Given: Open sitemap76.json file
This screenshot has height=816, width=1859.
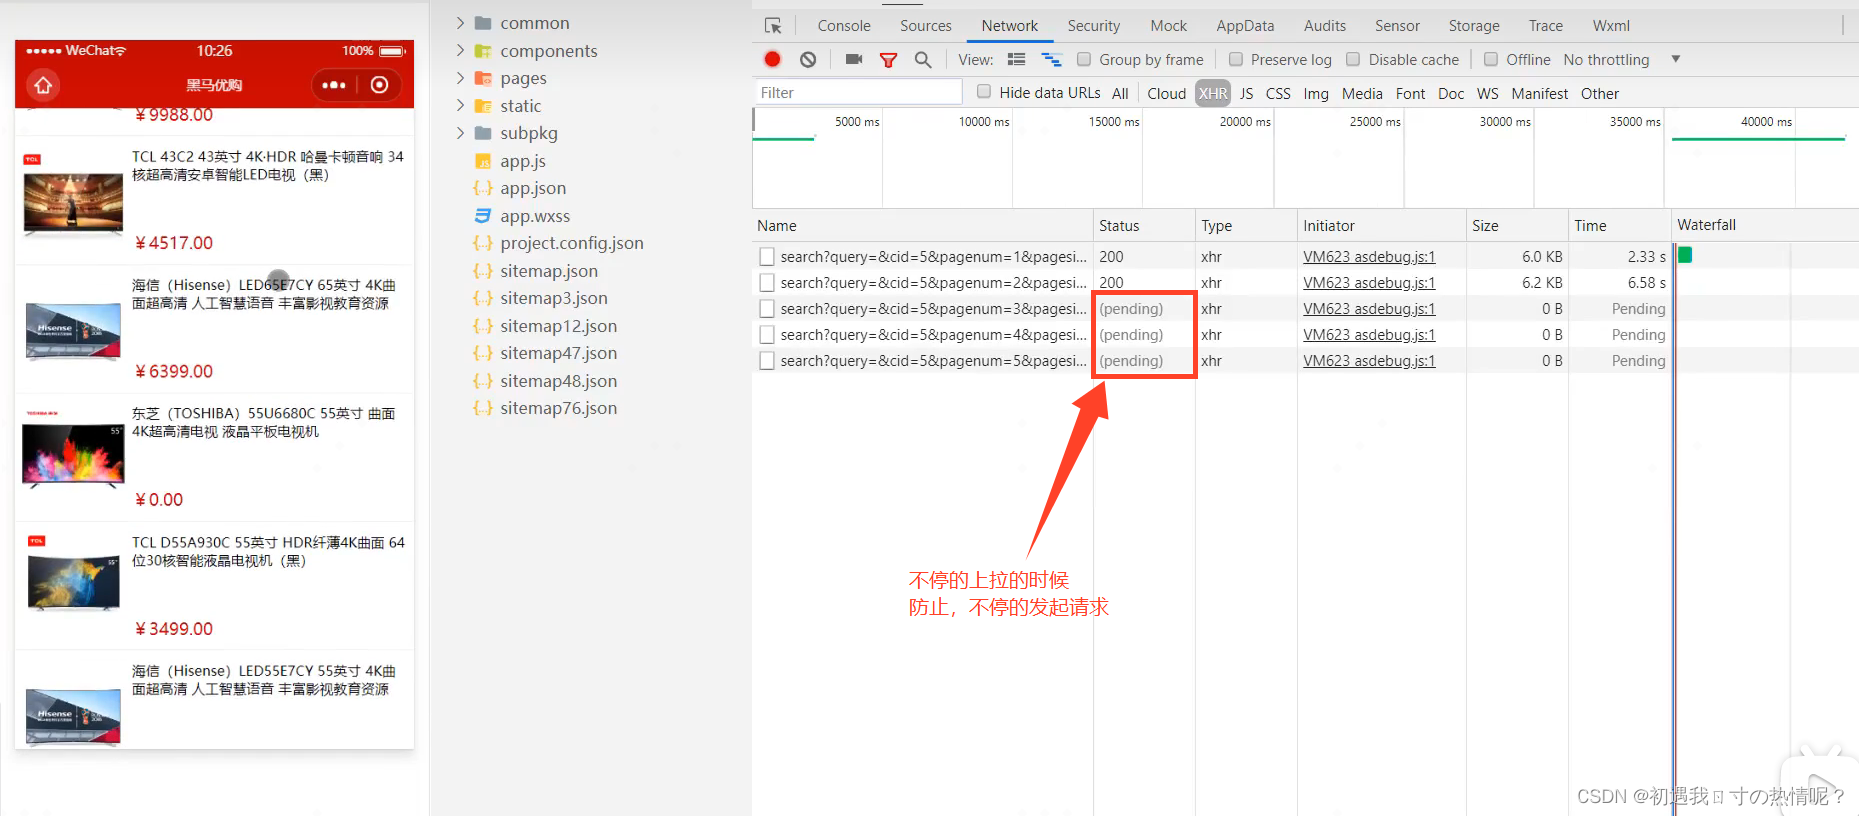Looking at the screenshot, I should pos(559,408).
